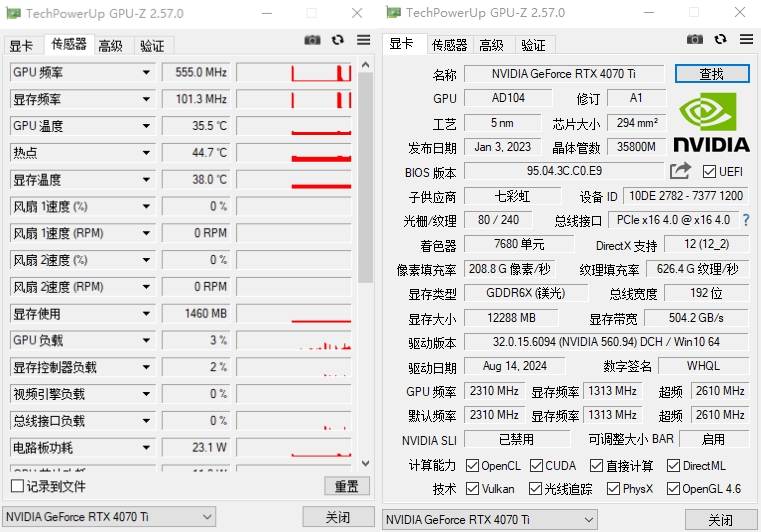Click the 555.0 MHz GPU clock value

[195, 72]
